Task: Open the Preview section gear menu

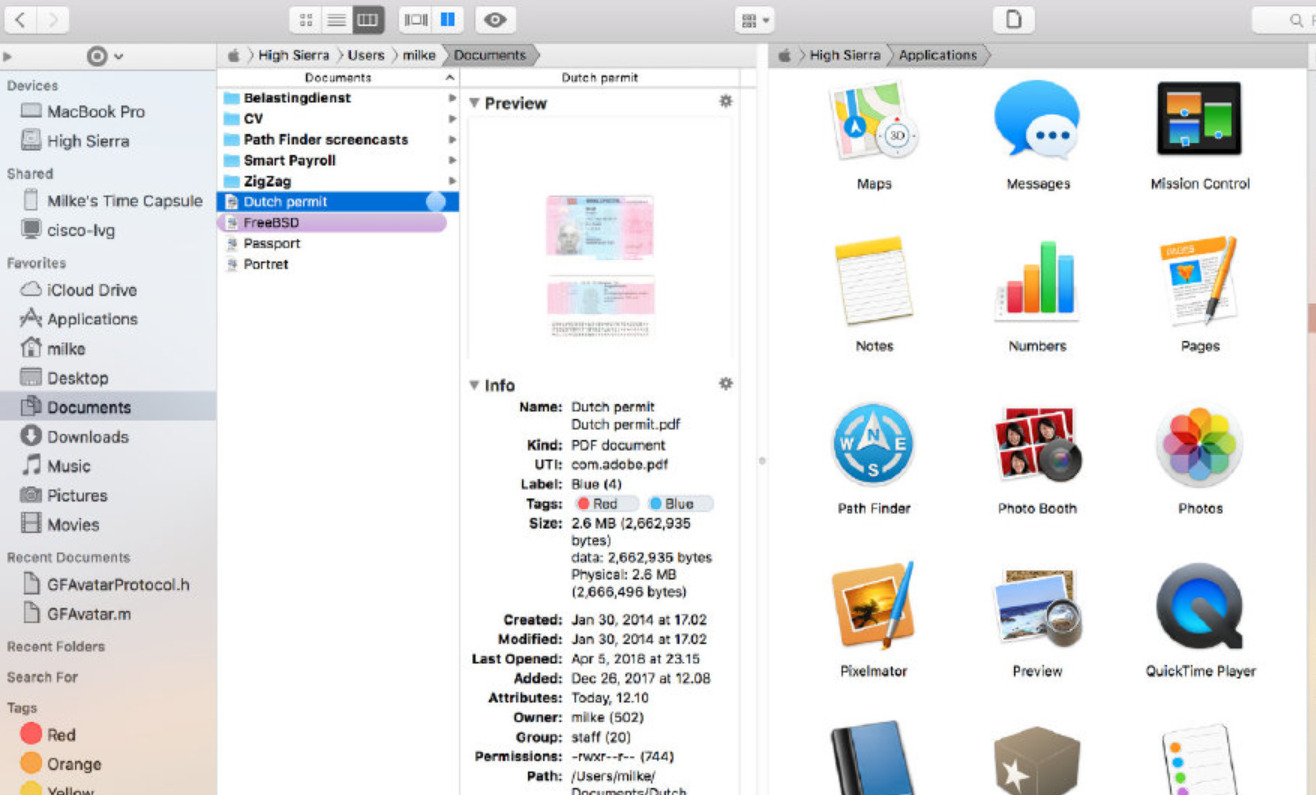Action: [726, 102]
